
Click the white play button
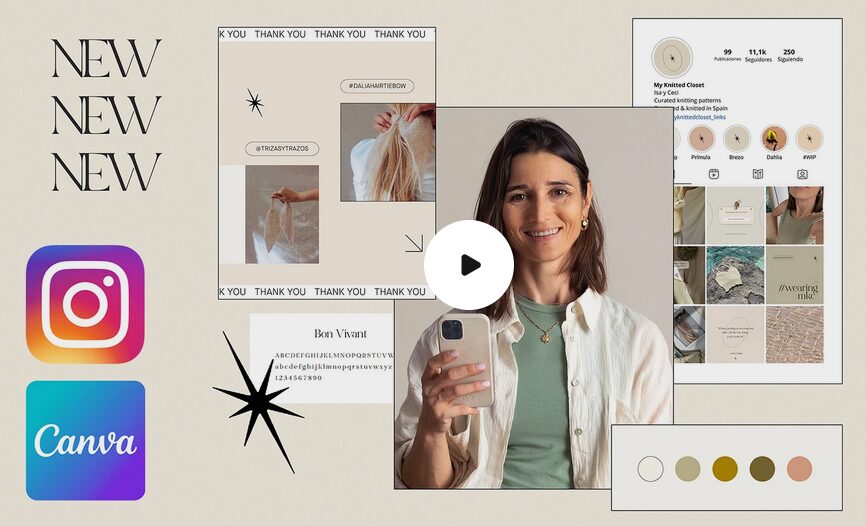click(469, 265)
